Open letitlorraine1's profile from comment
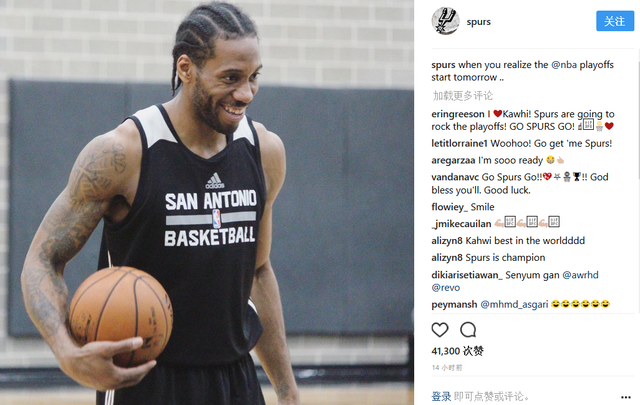The image size is (640, 405). pos(459,143)
